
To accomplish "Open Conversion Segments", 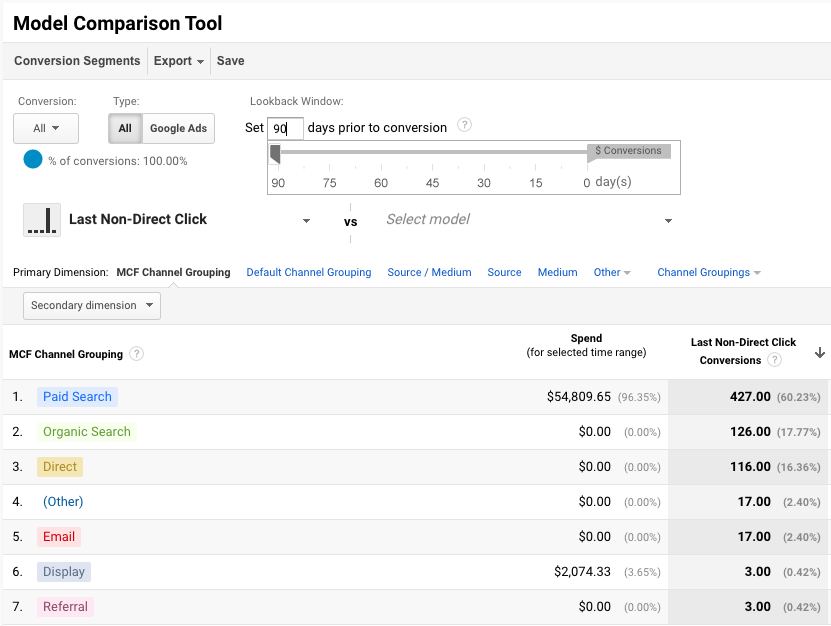I will pos(77,61).
